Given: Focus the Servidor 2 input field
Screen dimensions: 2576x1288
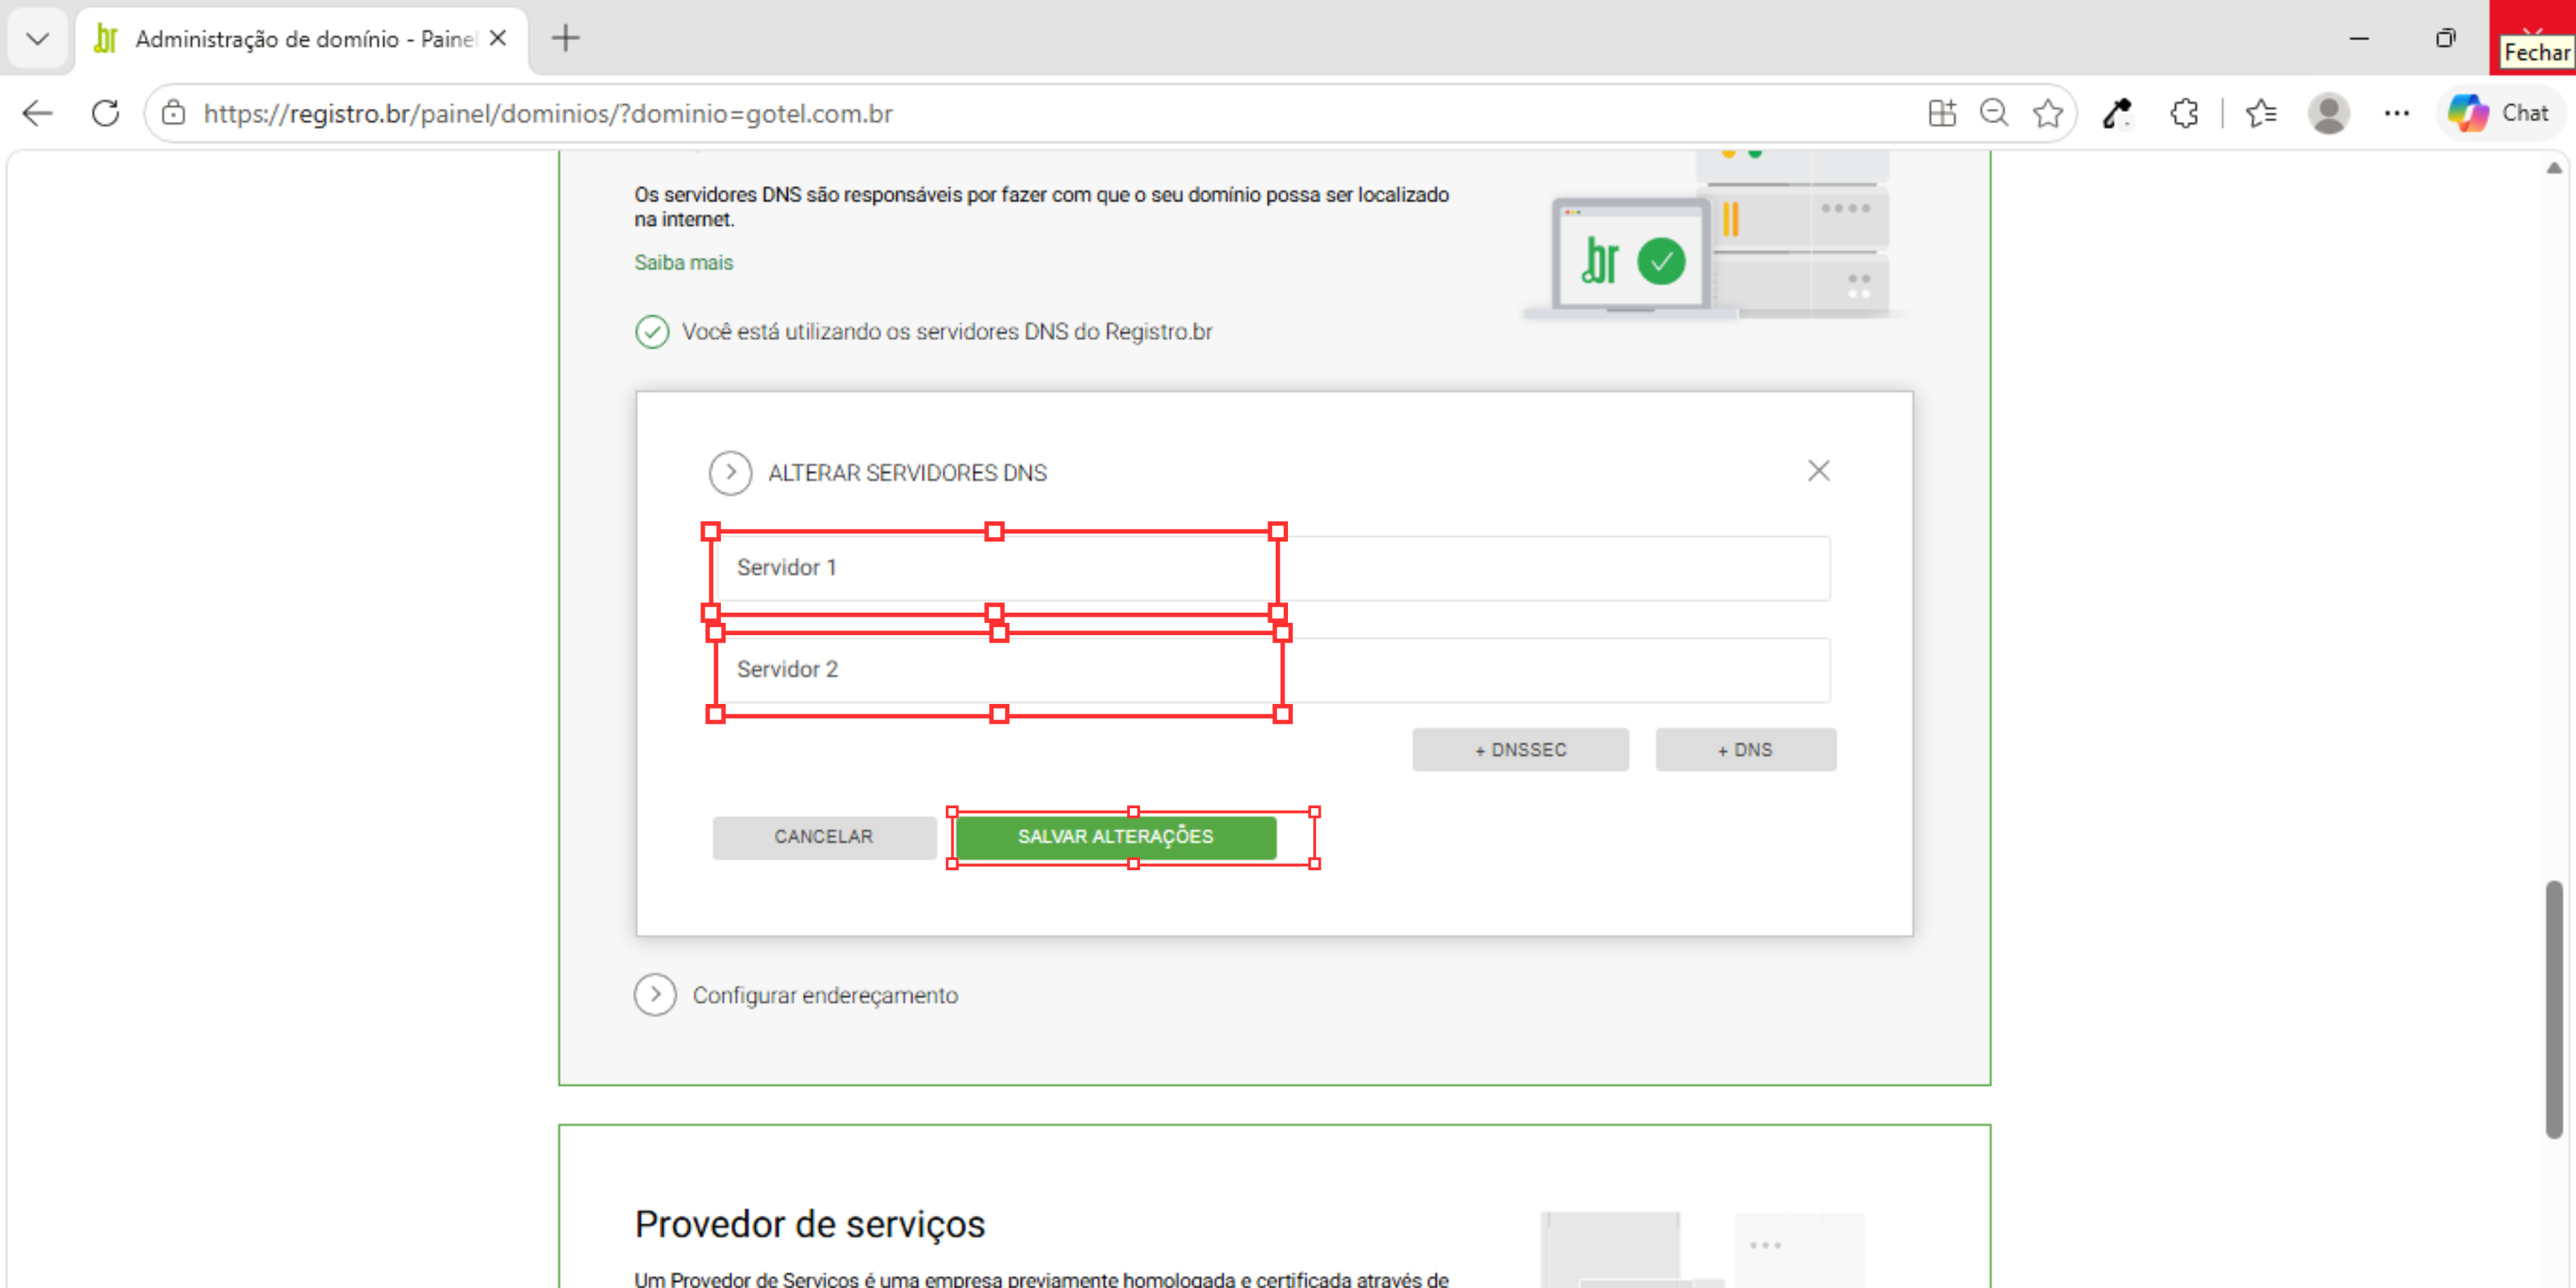Looking at the screenshot, I should (x=1273, y=670).
